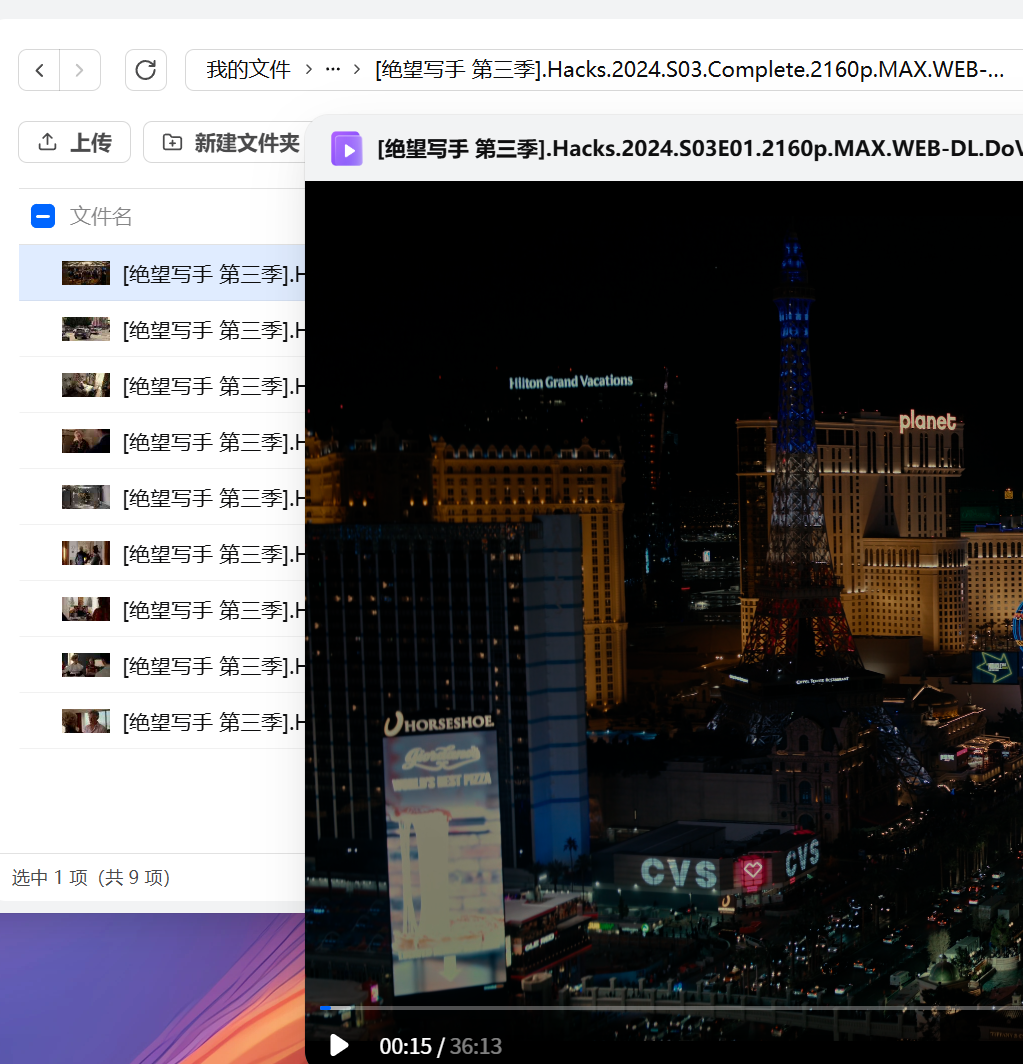Open the third video file's thumbnail
The height and width of the screenshot is (1064, 1023).
[86, 385]
